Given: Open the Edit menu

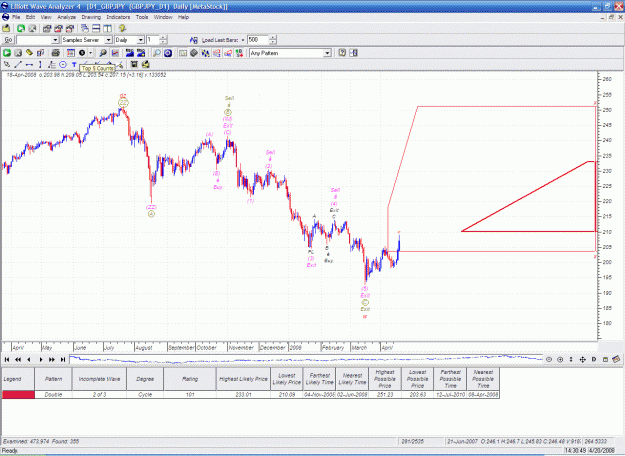Looking at the screenshot, I should [x=30, y=17].
